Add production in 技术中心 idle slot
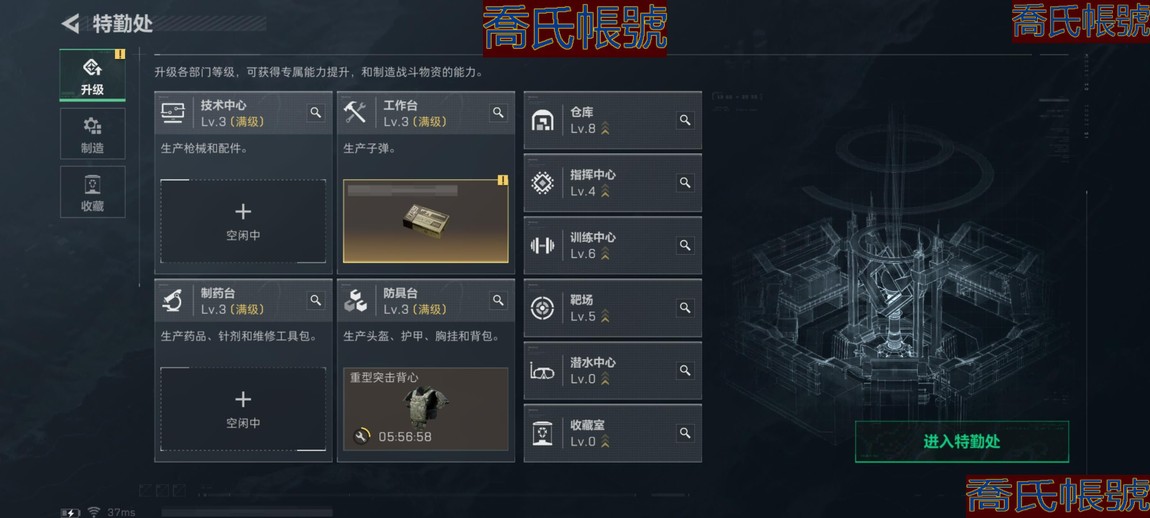This screenshot has height=518, width=1150. pyautogui.click(x=243, y=221)
